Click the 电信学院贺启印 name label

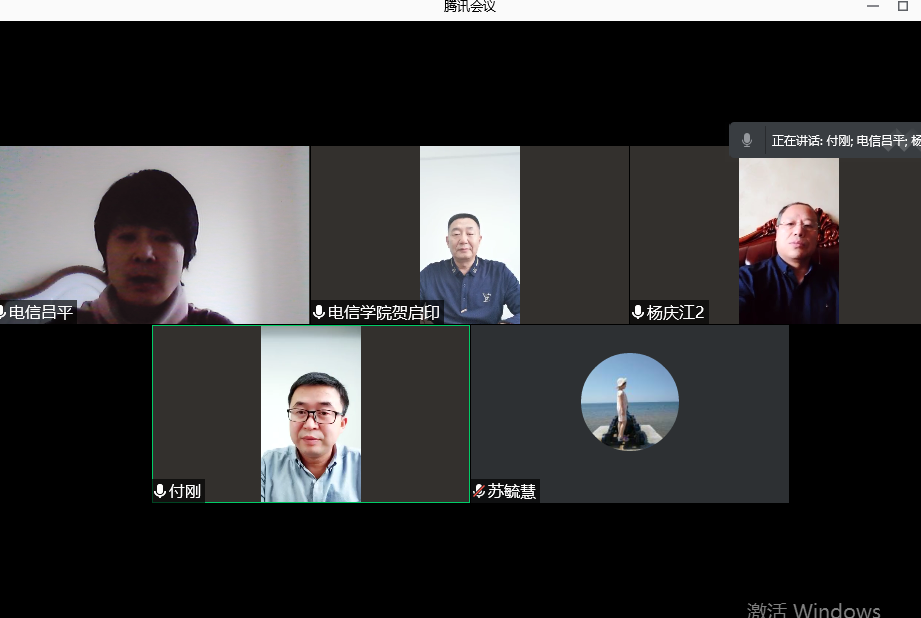[384, 312]
